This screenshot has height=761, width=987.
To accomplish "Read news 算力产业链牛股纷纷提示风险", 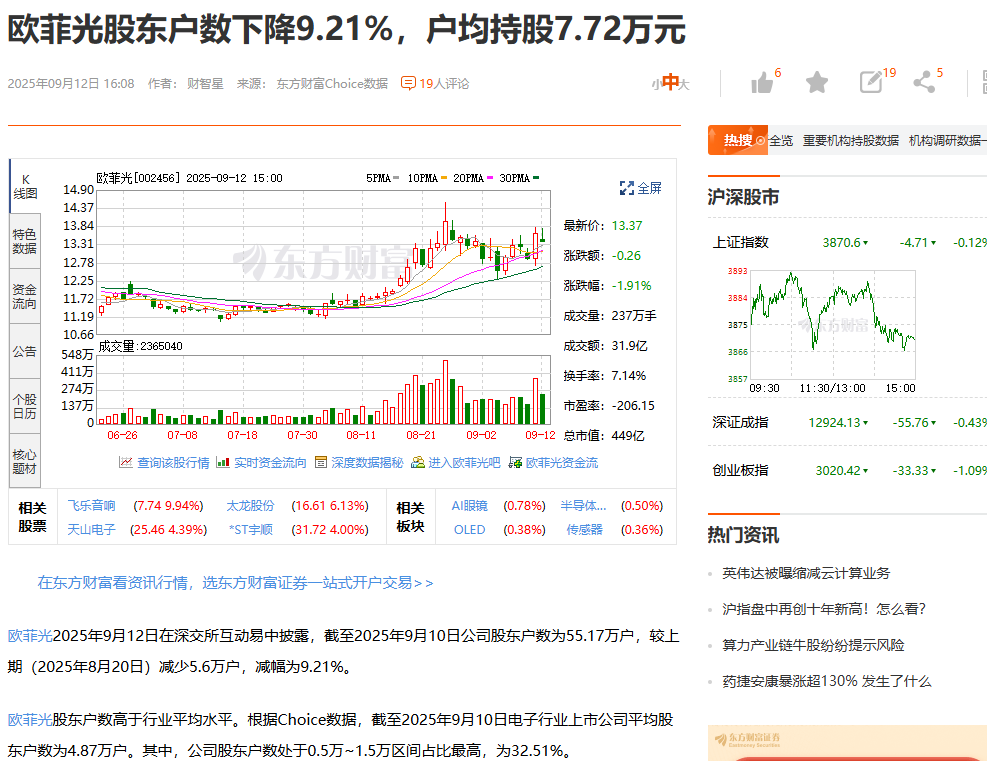I will click(x=813, y=645).
